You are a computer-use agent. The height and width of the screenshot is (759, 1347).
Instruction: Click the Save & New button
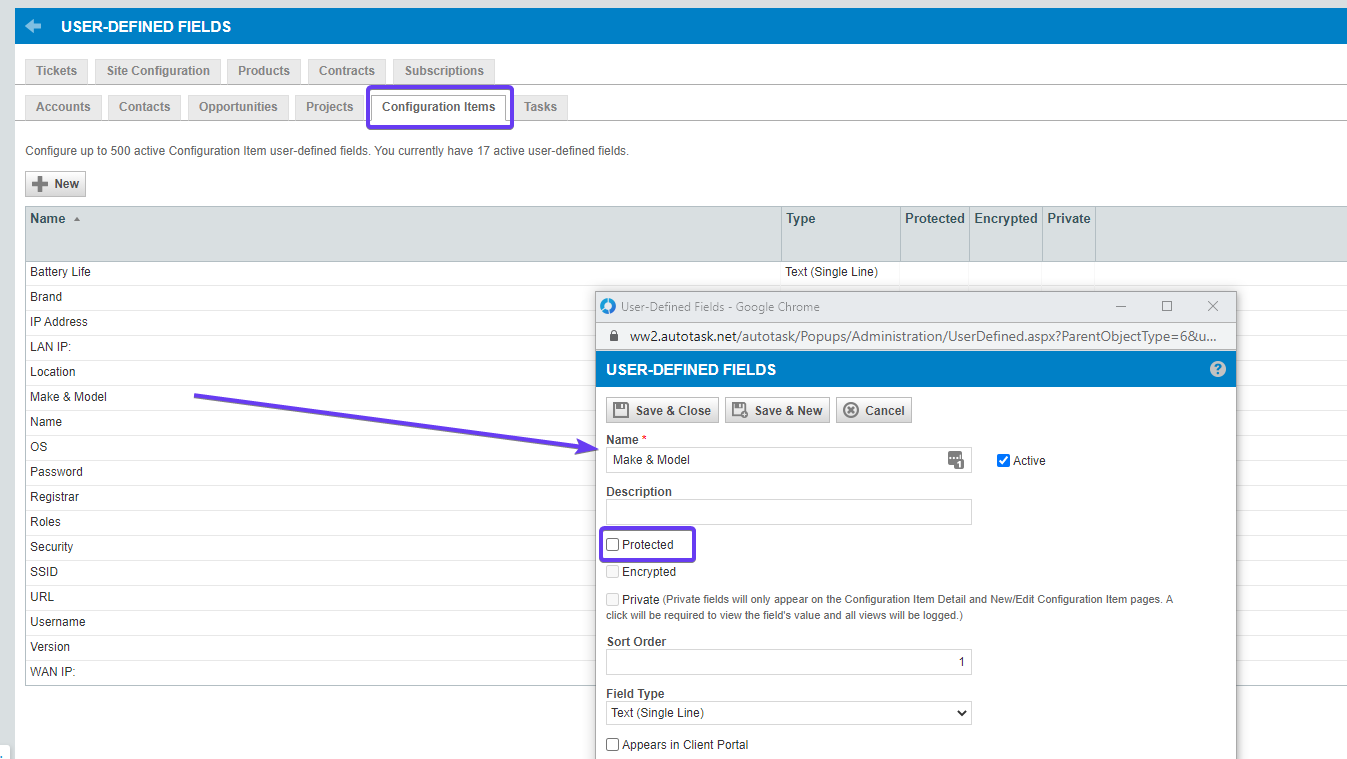pyautogui.click(x=777, y=409)
